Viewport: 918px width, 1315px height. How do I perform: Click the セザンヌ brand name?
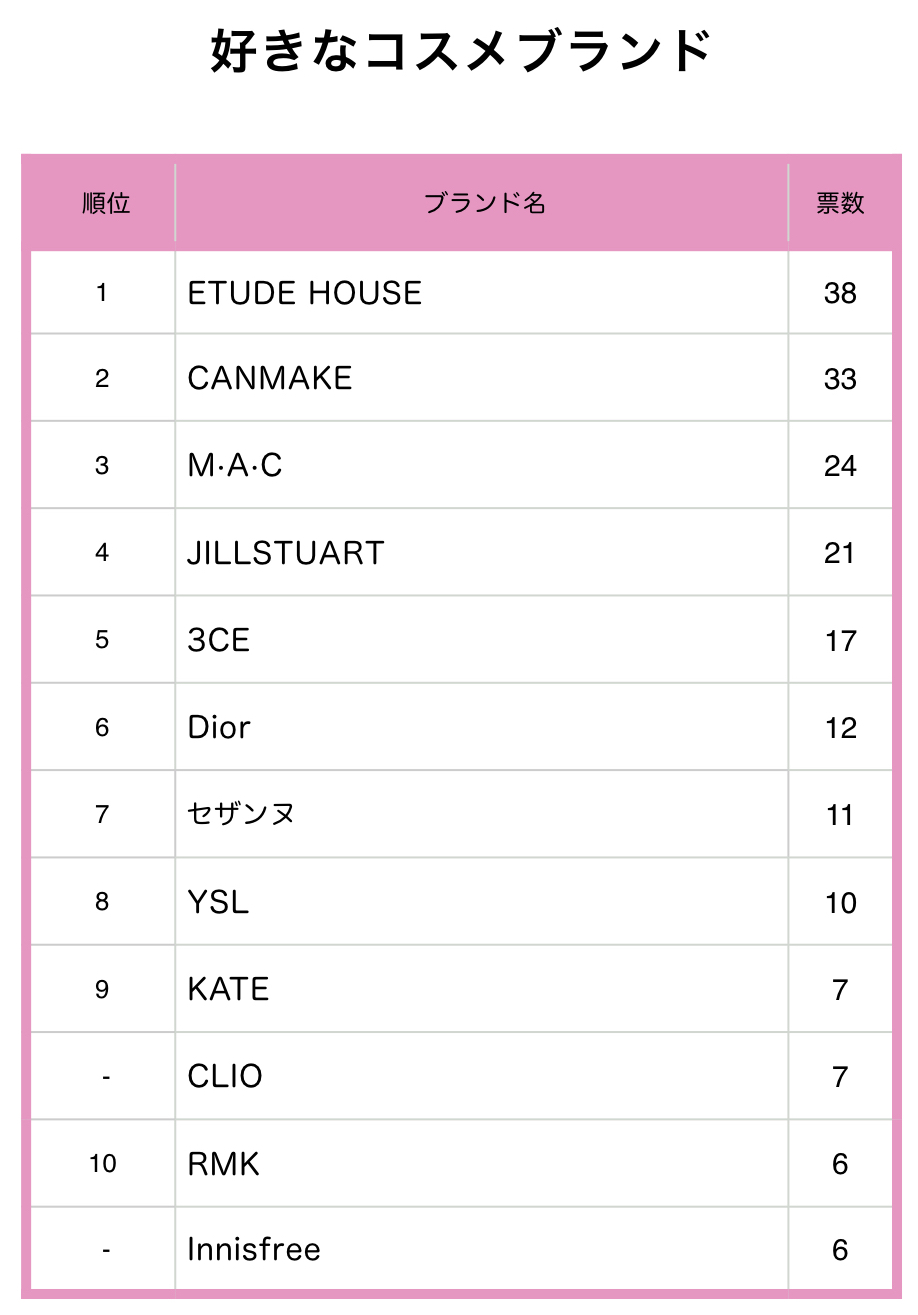point(241,814)
